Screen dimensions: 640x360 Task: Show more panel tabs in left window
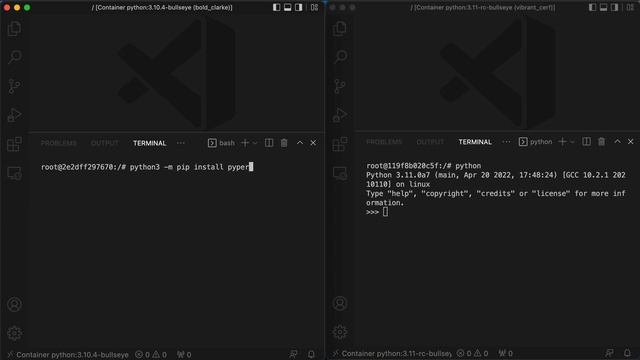click(181, 143)
